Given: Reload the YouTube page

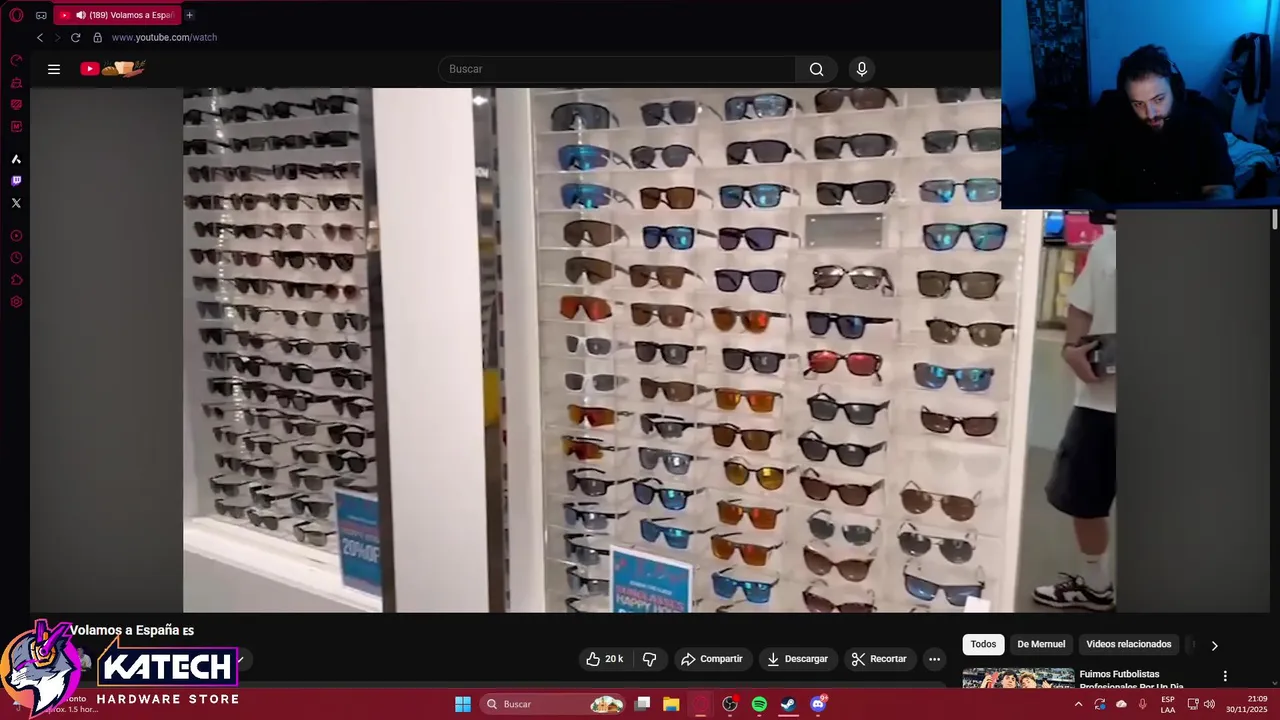Looking at the screenshot, I should point(75,37).
